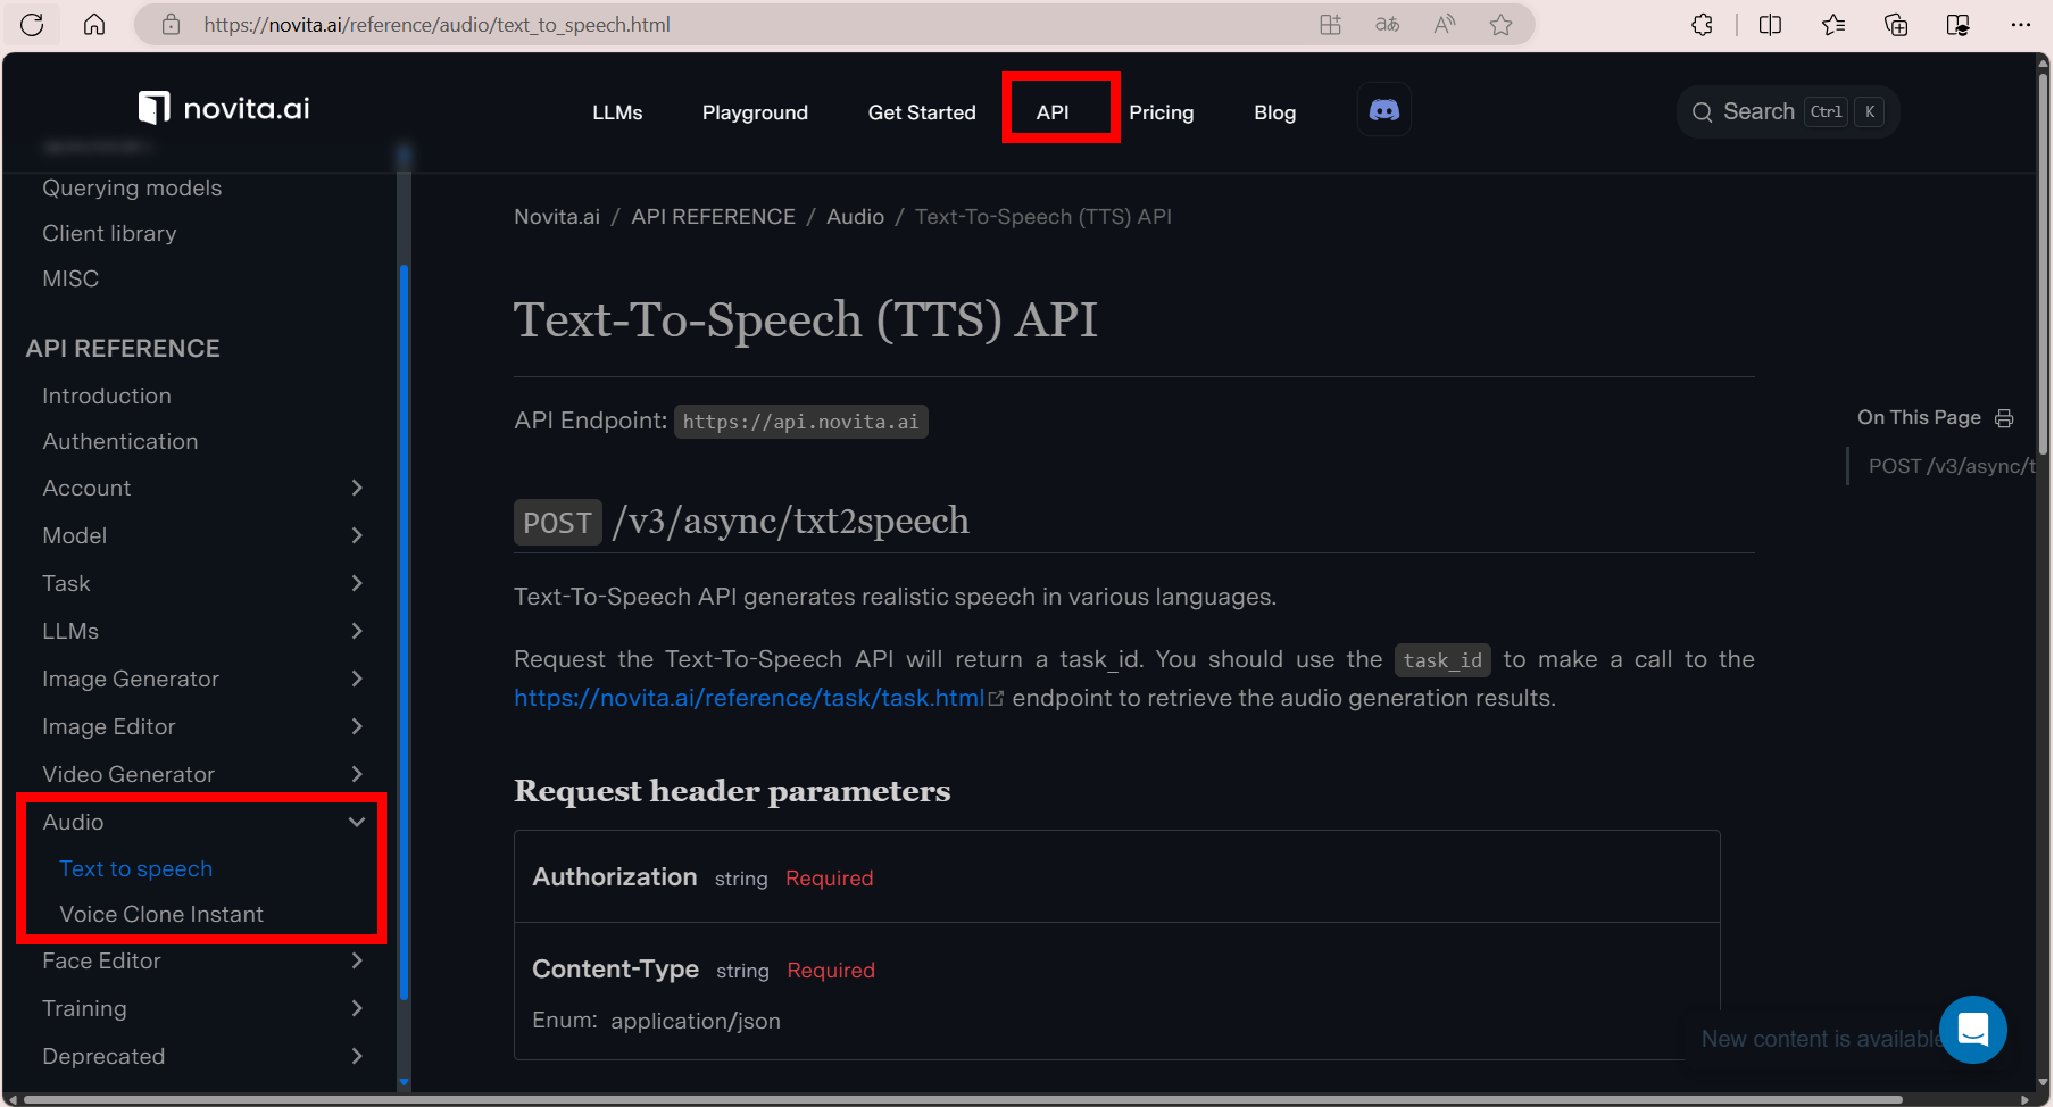Expand the Image Generator section
2053x1107 pixels.
tap(357, 679)
